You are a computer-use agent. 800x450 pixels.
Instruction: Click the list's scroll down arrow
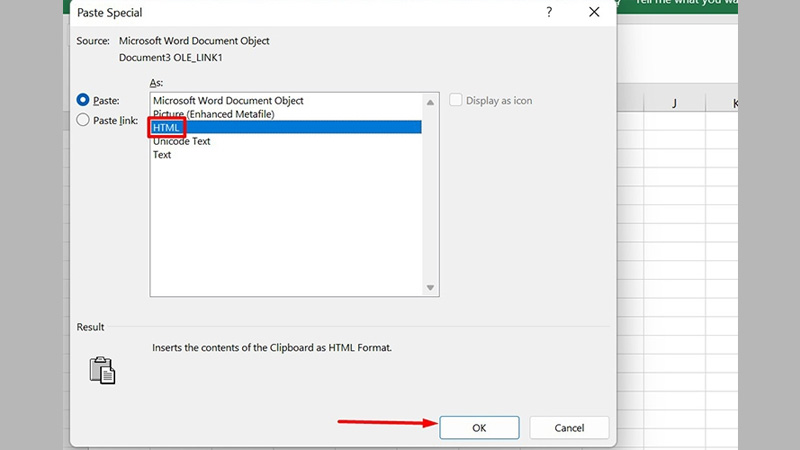click(430, 288)
